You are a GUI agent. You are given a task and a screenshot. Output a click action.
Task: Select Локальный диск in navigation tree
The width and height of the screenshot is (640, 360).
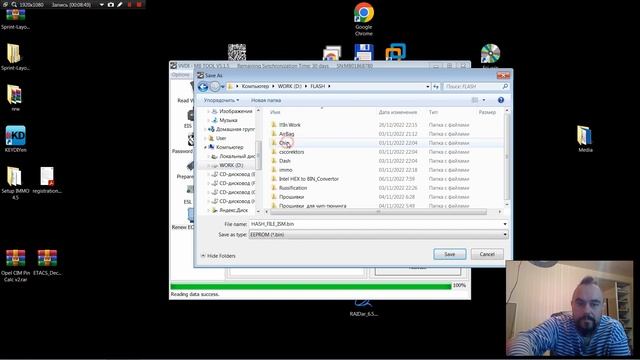pyautogui.click(x=237, y=156)
